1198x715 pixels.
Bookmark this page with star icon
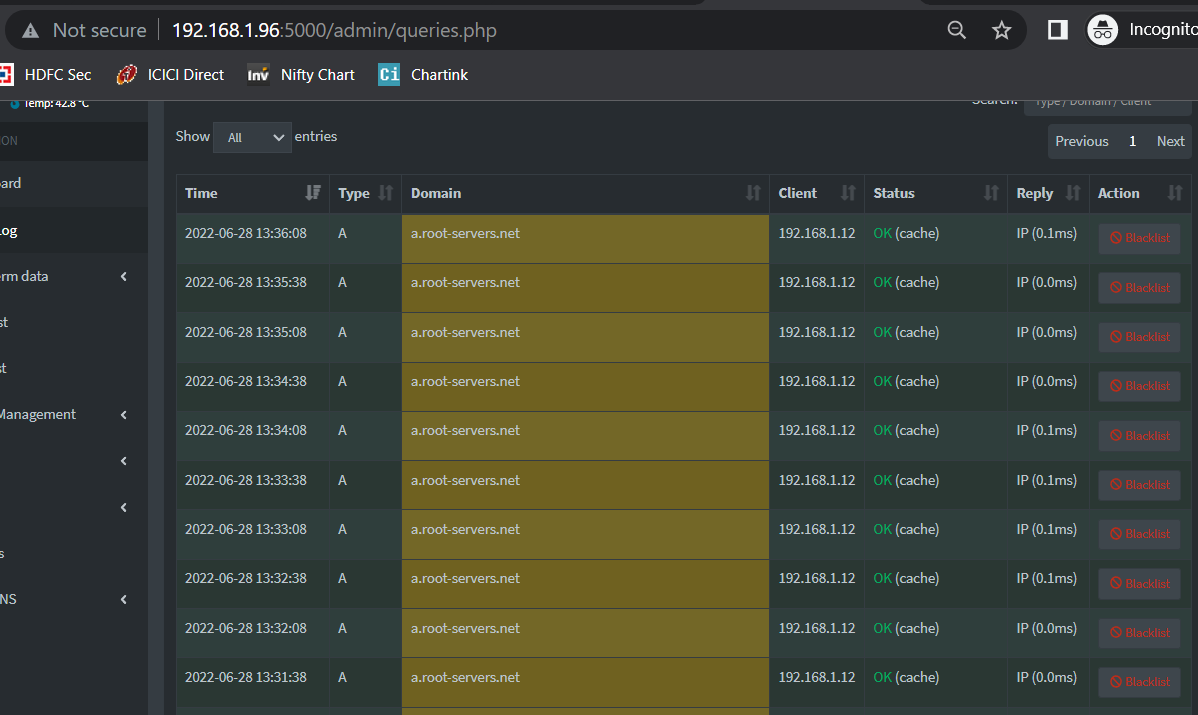(1001, 30)
